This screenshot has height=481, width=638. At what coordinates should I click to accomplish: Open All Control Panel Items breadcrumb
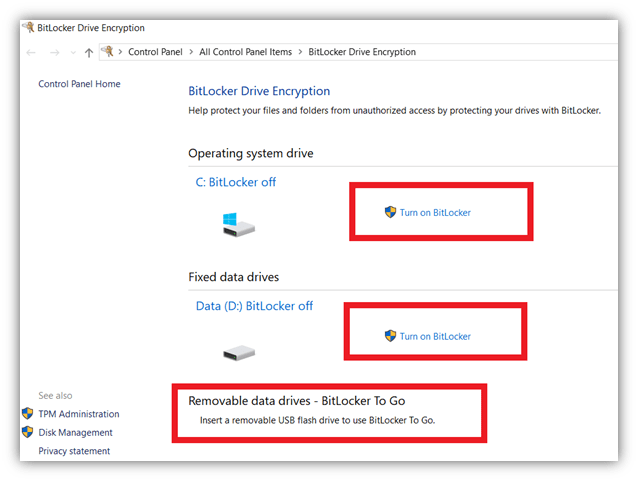click(x=245, y=52)
